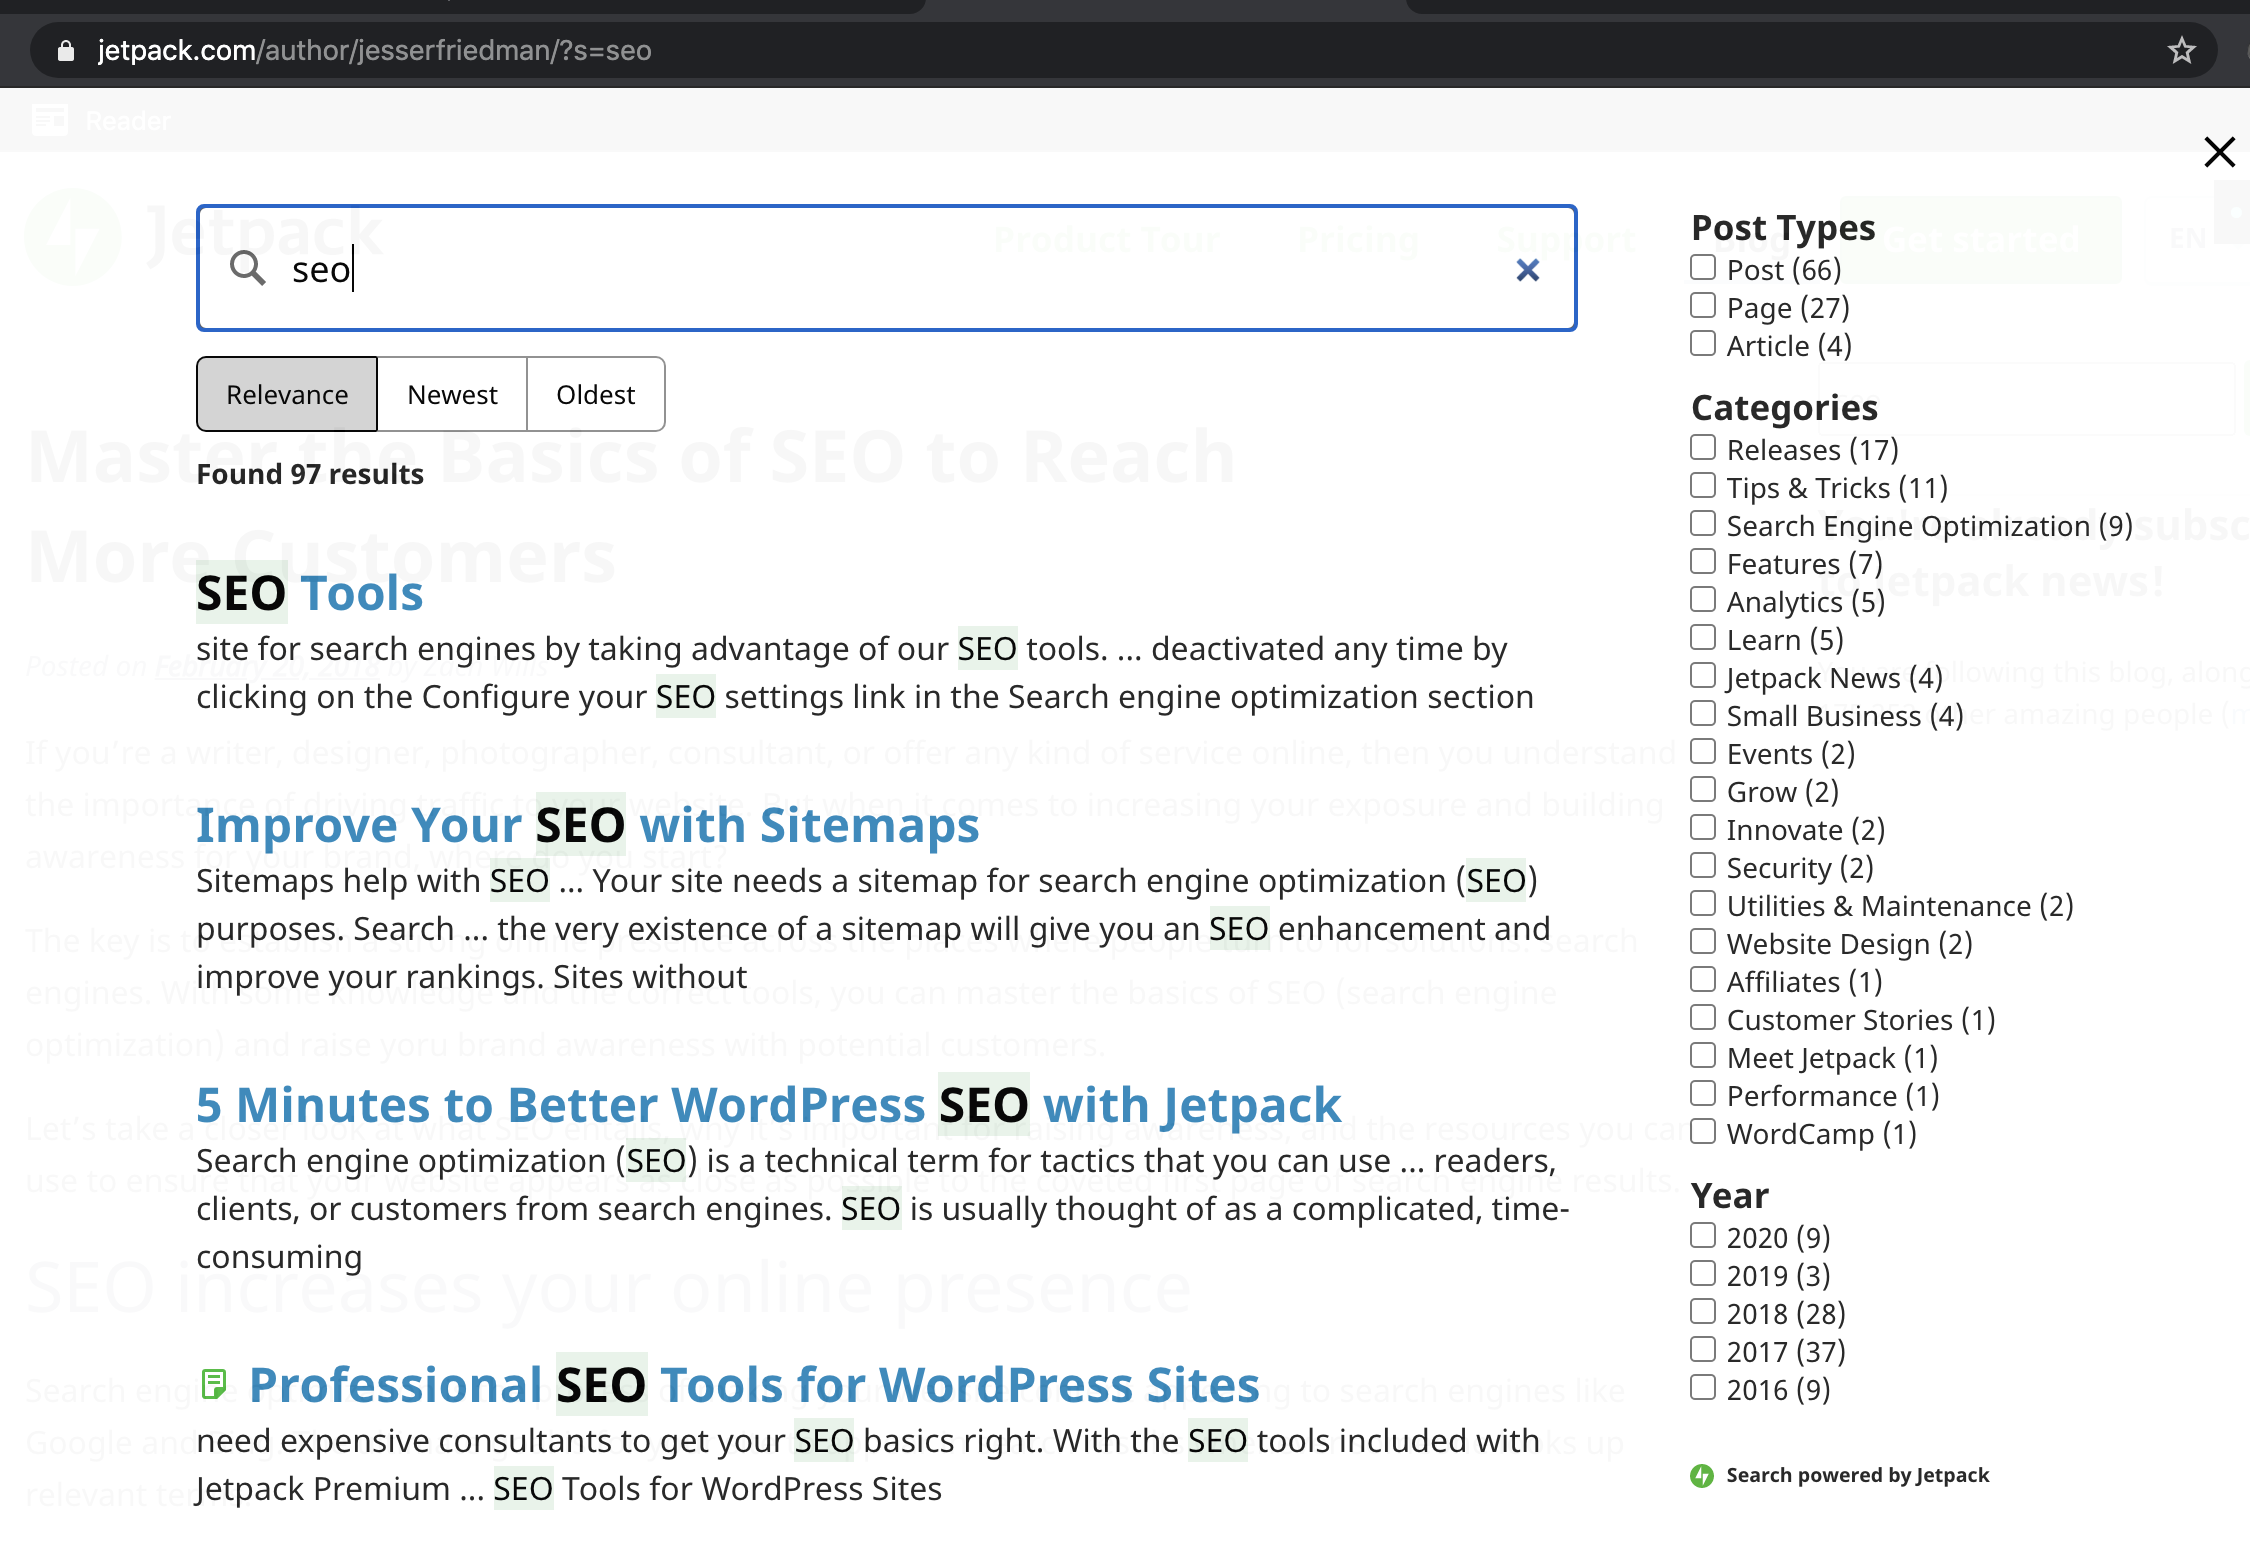
Task: Clear the search field with blue X
Action: 1527,270
